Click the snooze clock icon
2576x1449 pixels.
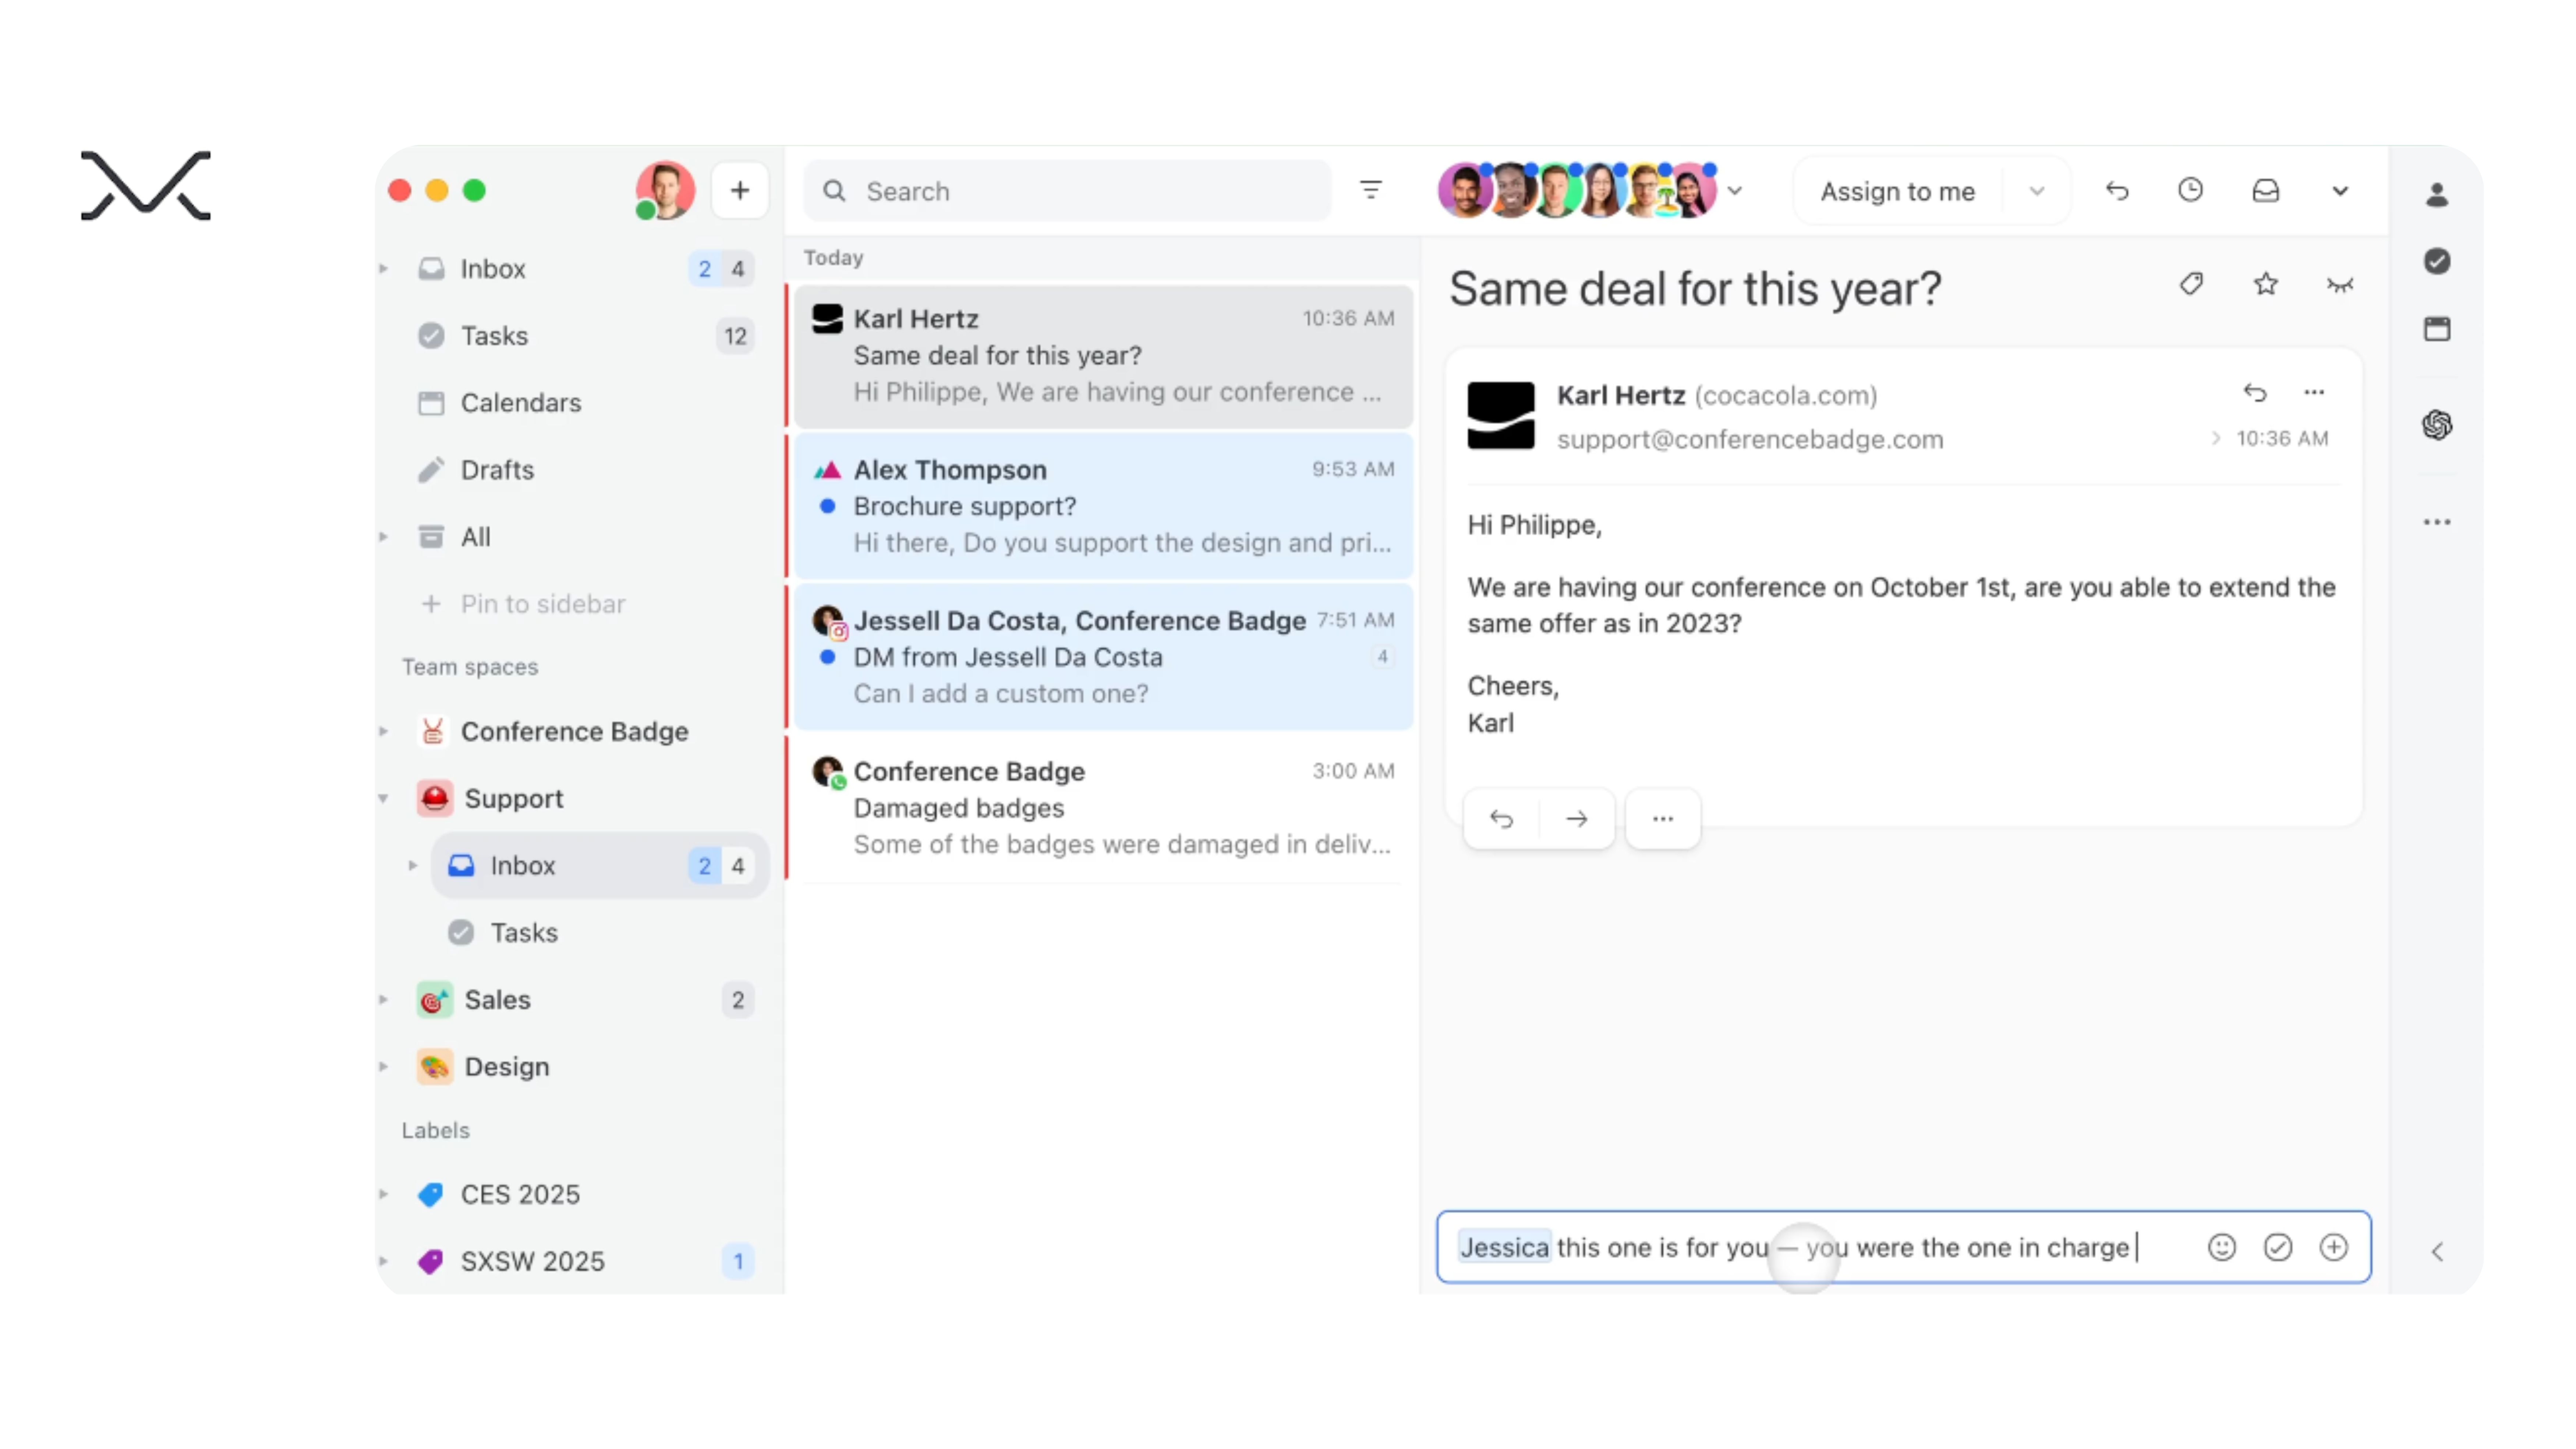[2190, 190]
